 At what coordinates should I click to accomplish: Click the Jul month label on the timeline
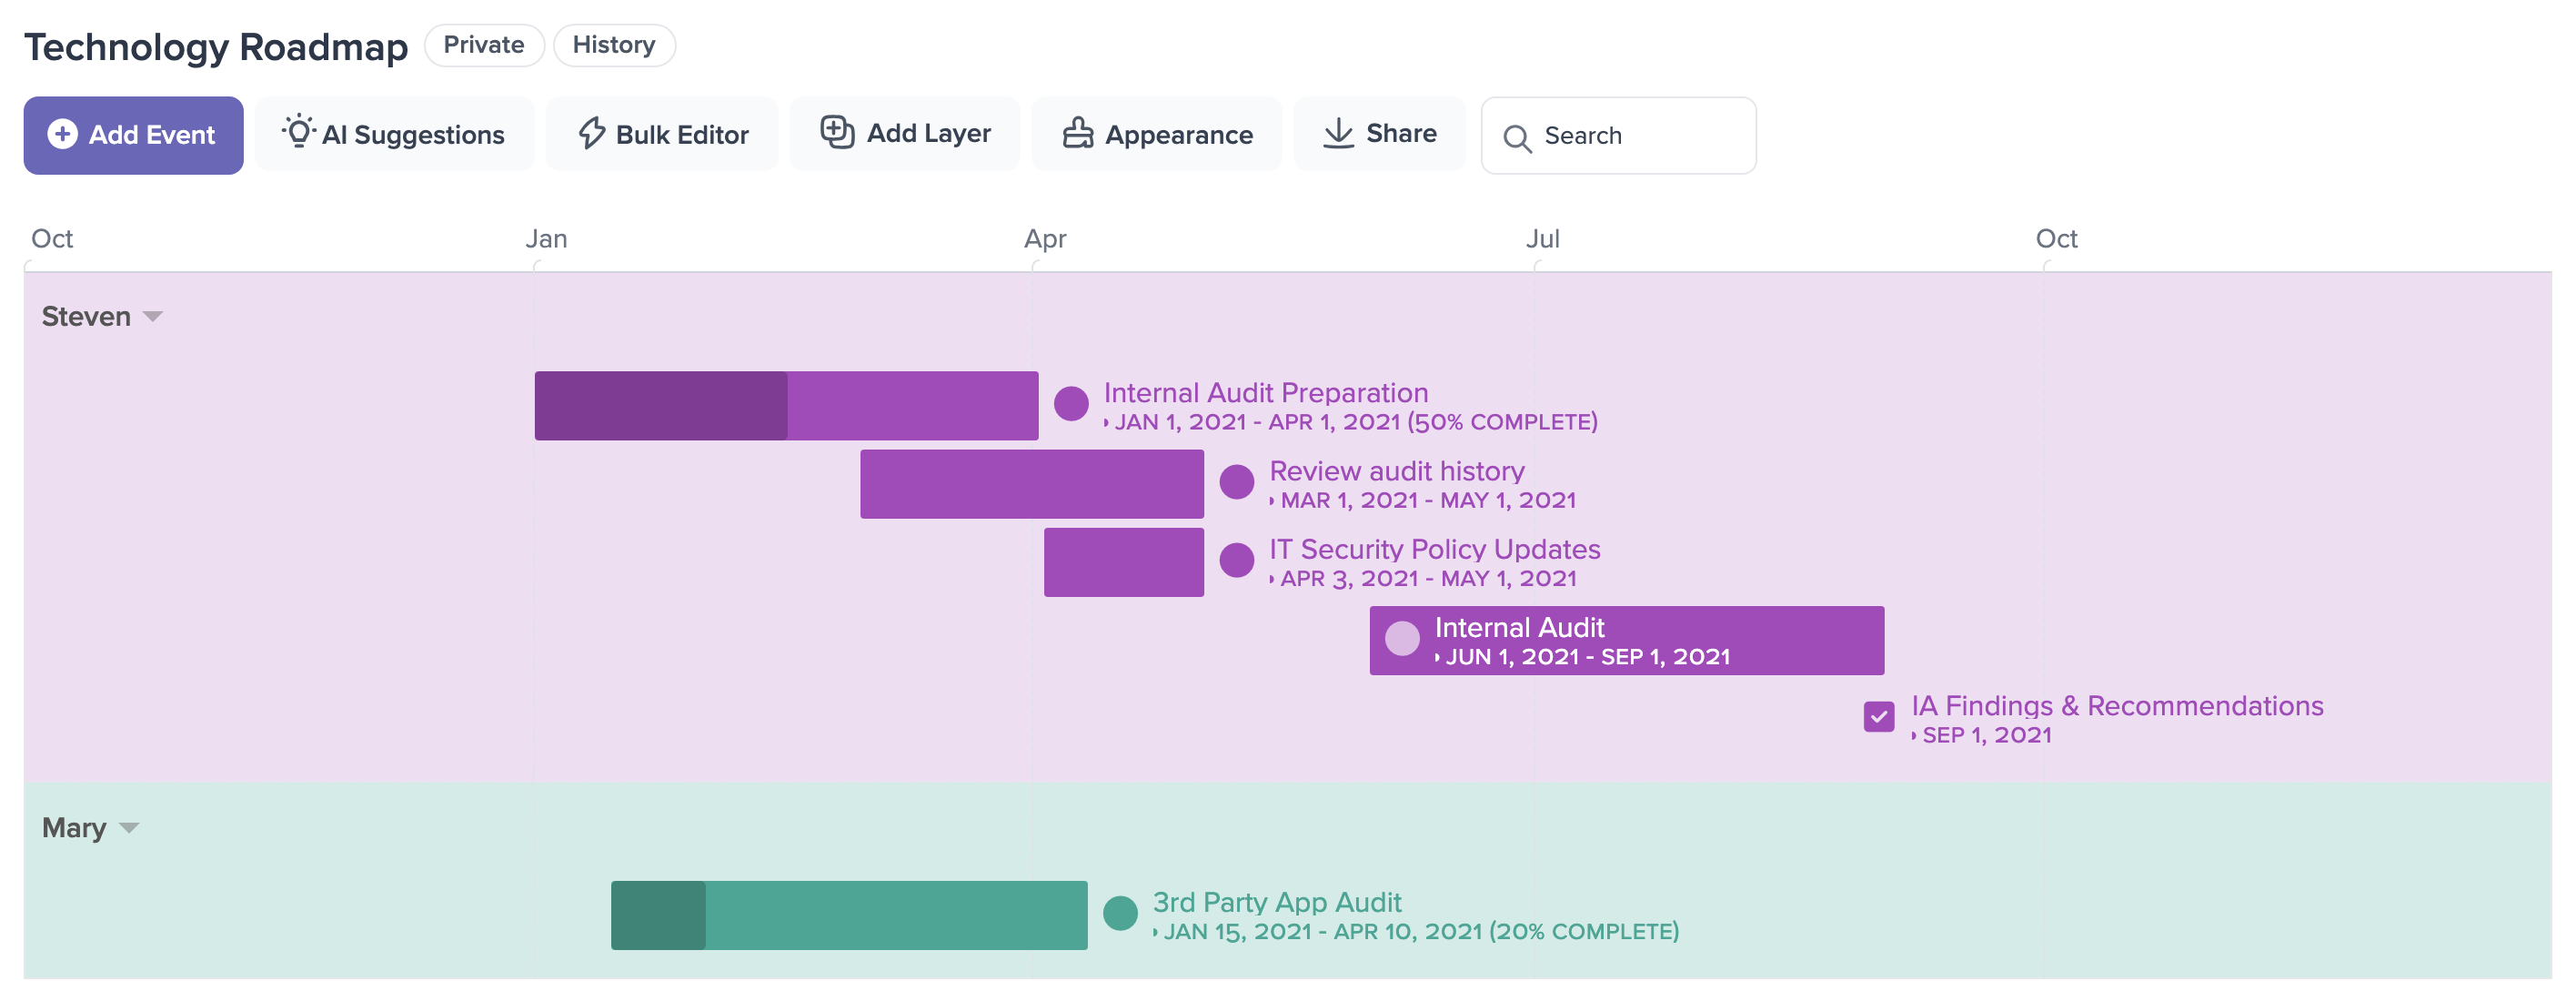pyautogui.click(x=1542, y=239)
